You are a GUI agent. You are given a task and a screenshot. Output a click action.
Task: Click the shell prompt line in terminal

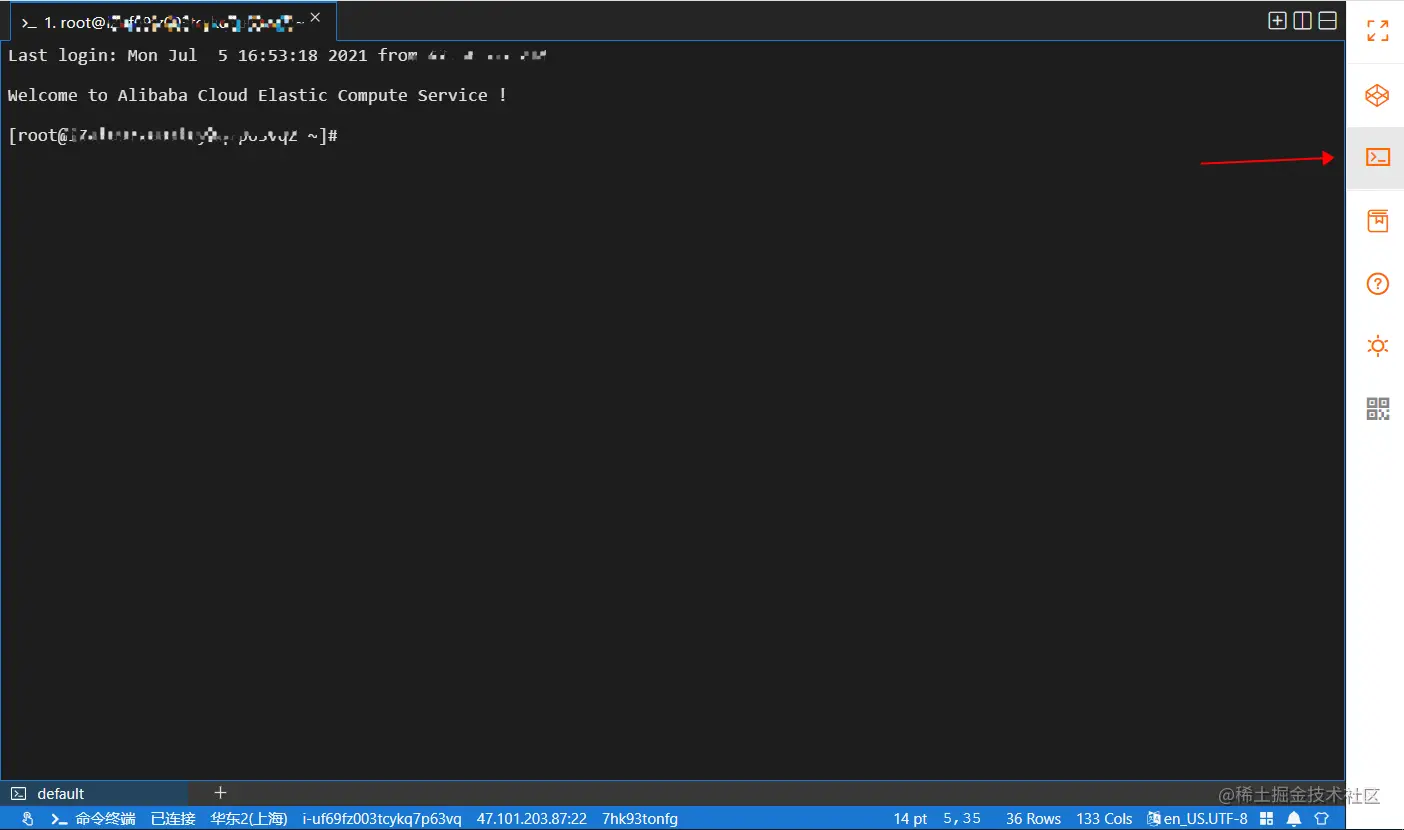[x=173, y=135]
